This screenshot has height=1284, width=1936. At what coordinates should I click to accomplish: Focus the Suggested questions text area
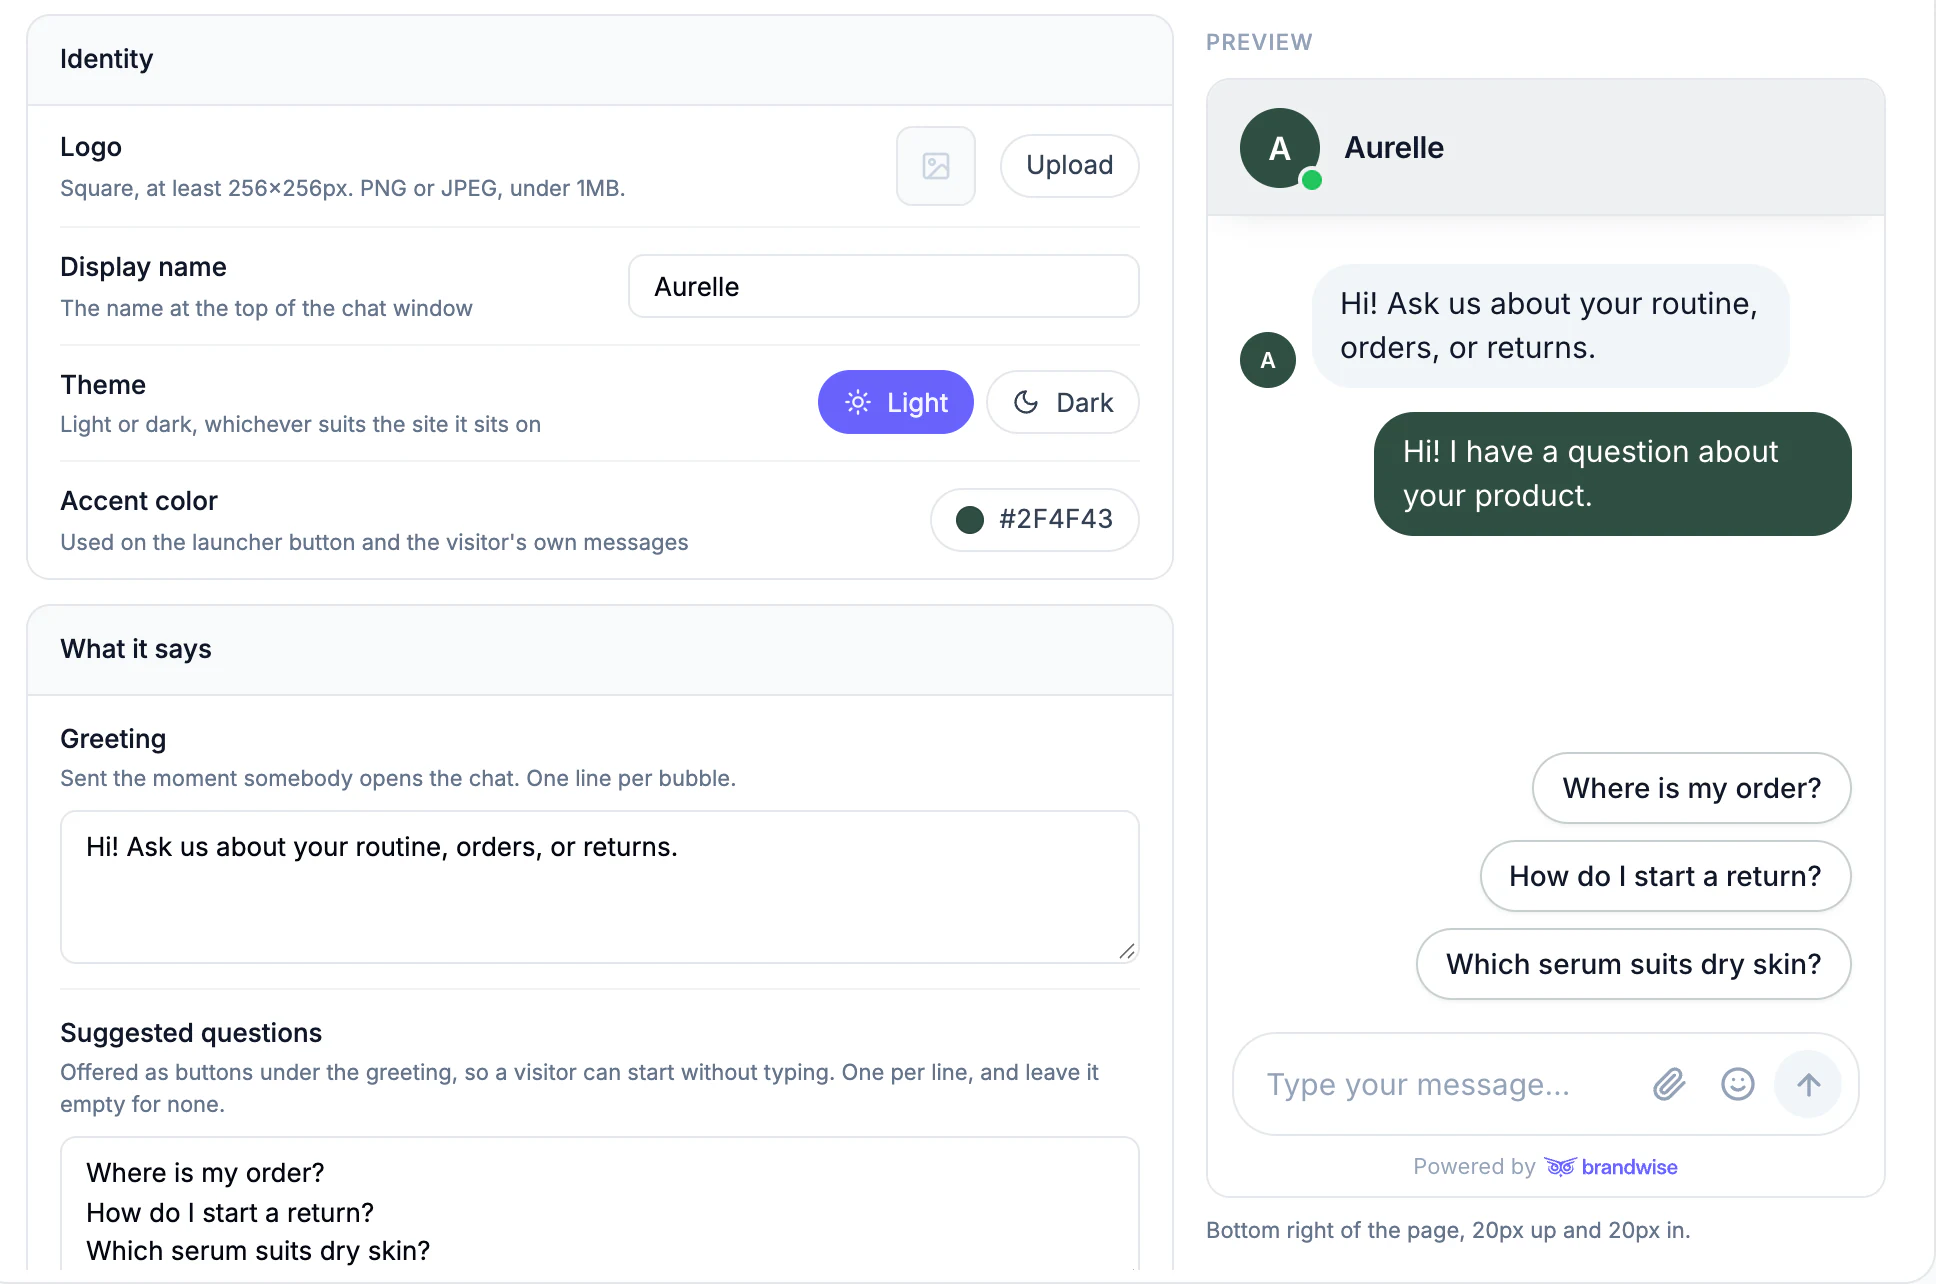[600, 1204]
